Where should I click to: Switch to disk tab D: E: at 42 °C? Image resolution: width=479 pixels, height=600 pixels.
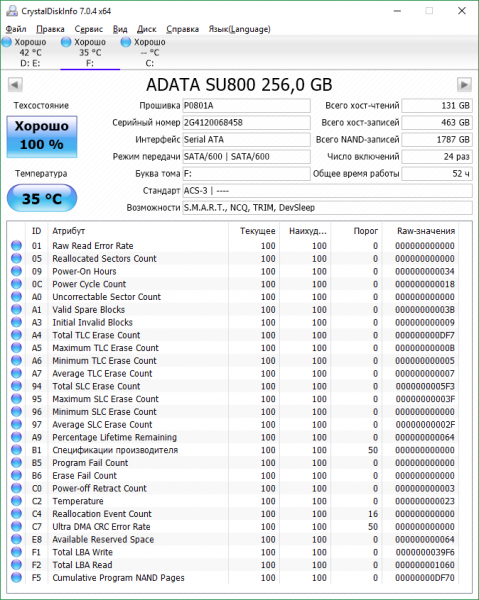pos(30,52)
